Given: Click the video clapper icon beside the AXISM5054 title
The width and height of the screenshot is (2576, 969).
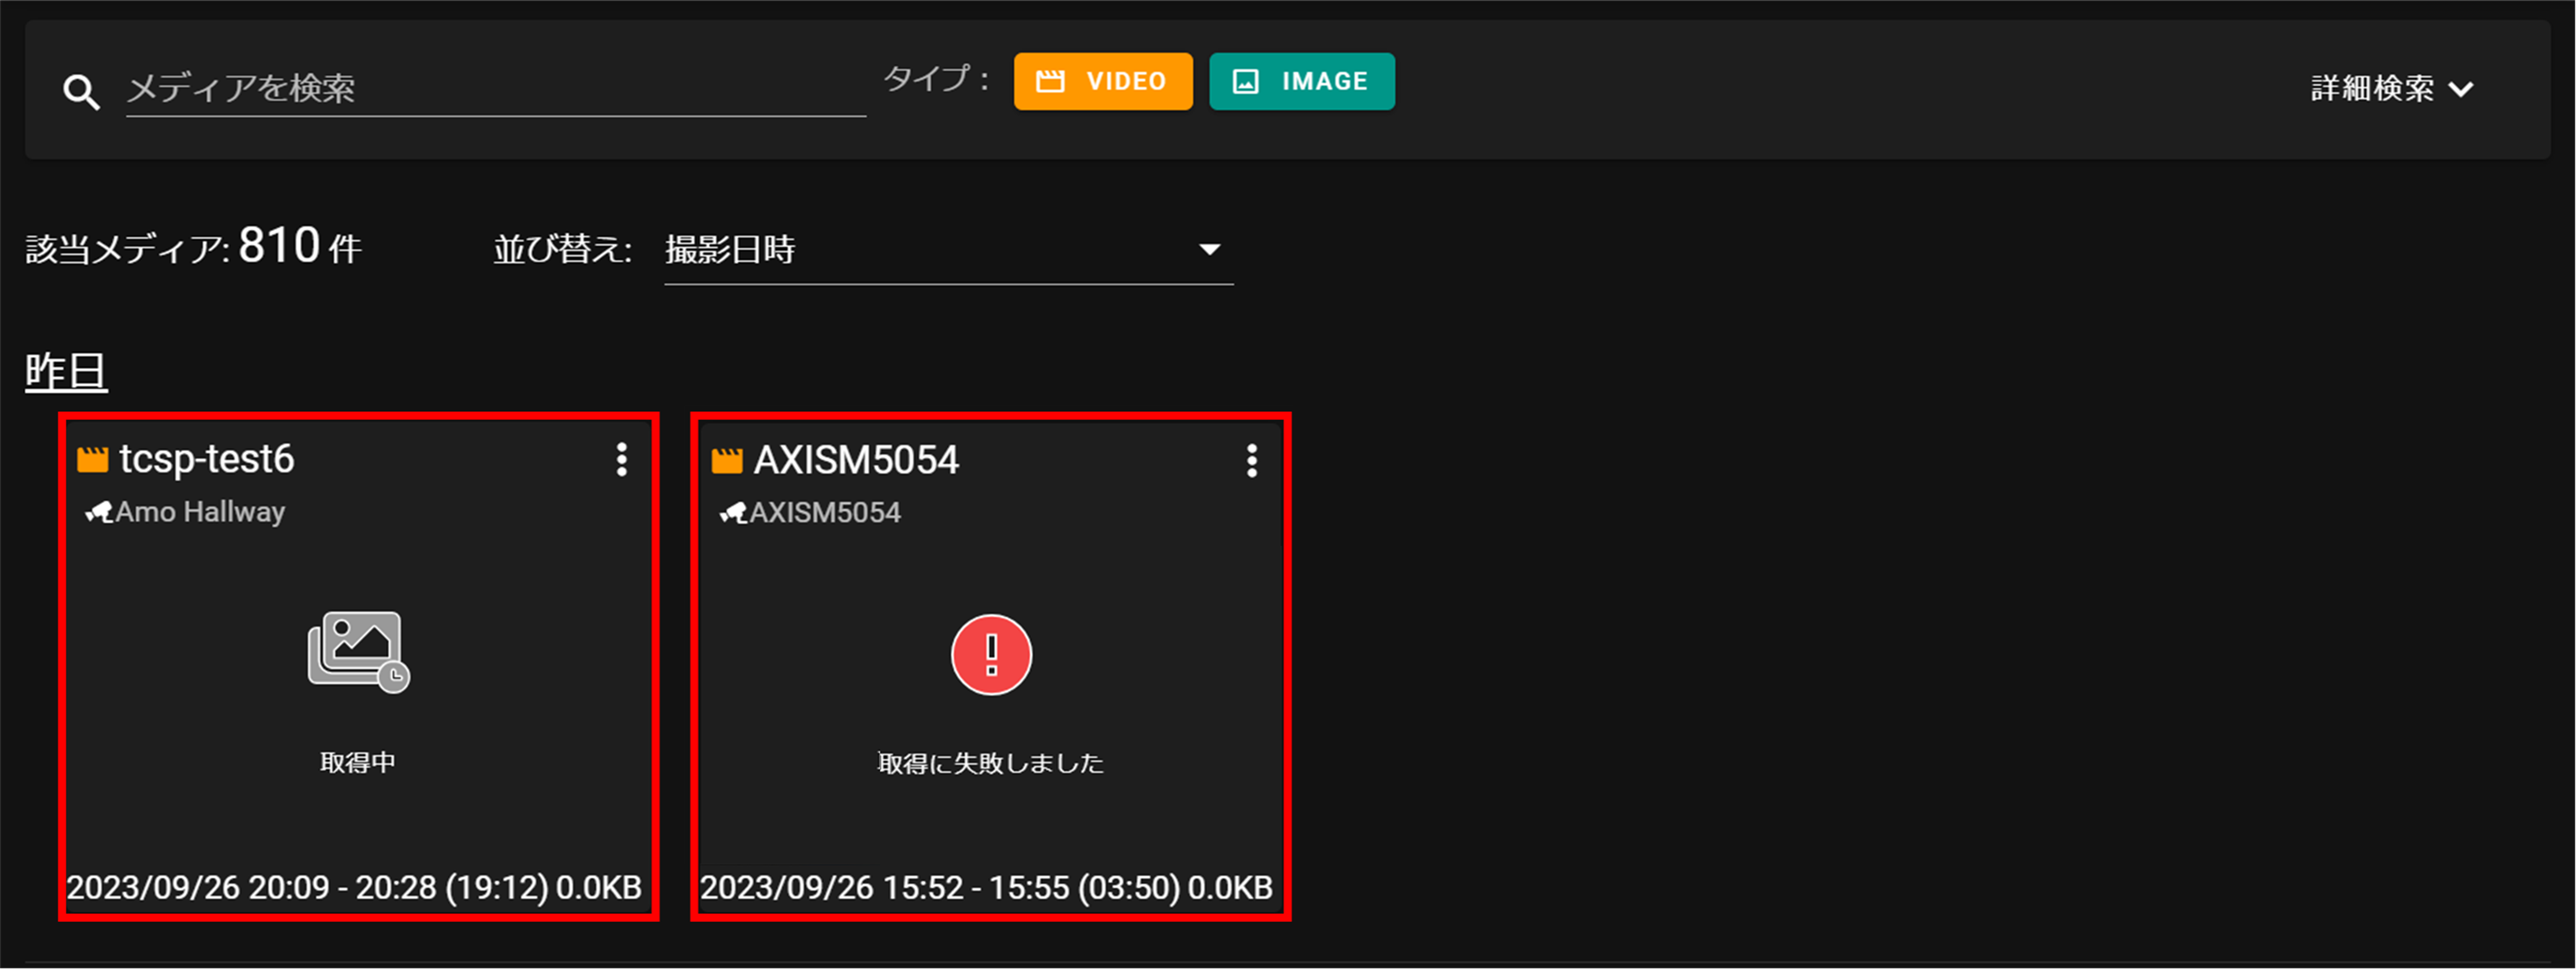Looking at the screenshot, I should coord(727,461).
